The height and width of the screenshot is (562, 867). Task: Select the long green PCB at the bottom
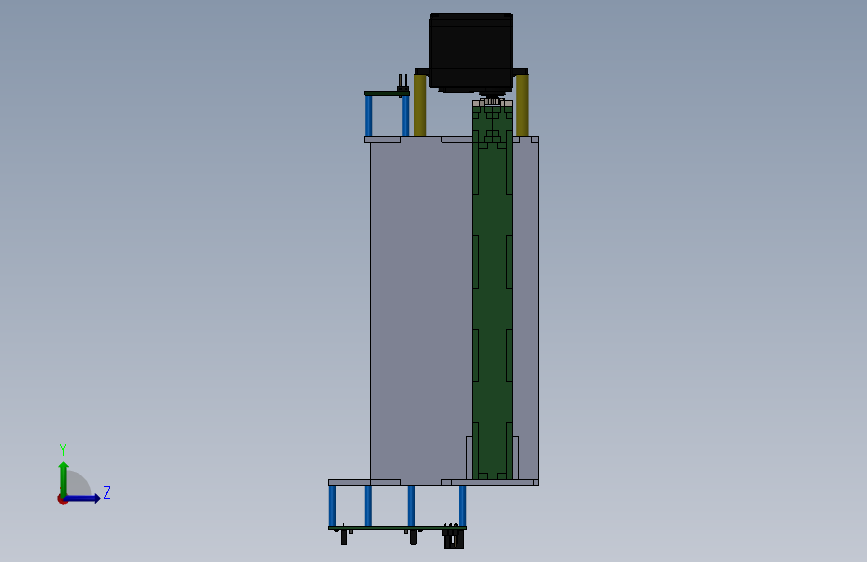coord(397,528)
